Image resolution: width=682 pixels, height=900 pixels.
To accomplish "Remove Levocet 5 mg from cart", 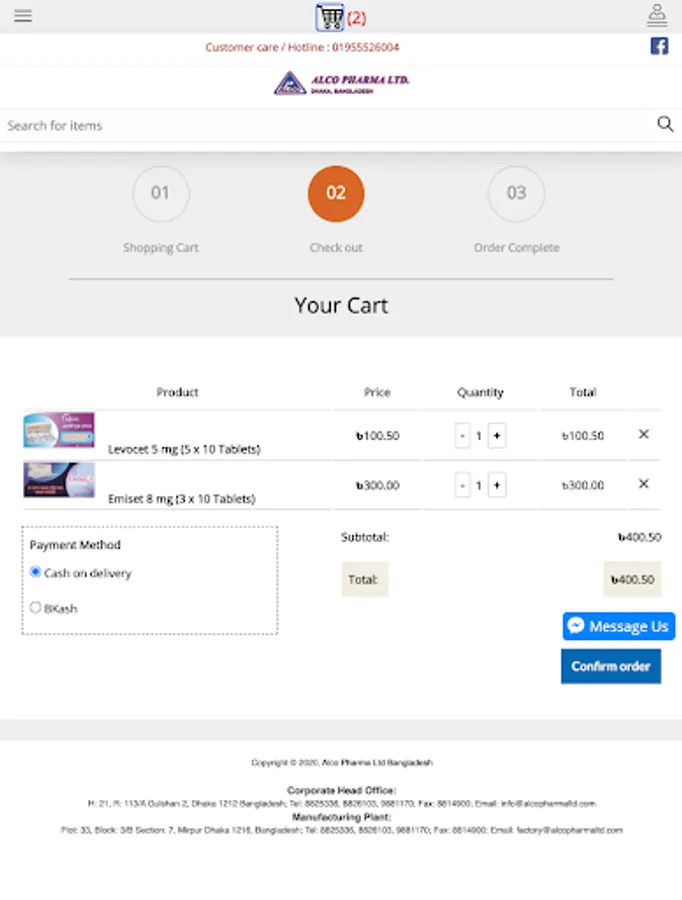I will coord(644,434).
